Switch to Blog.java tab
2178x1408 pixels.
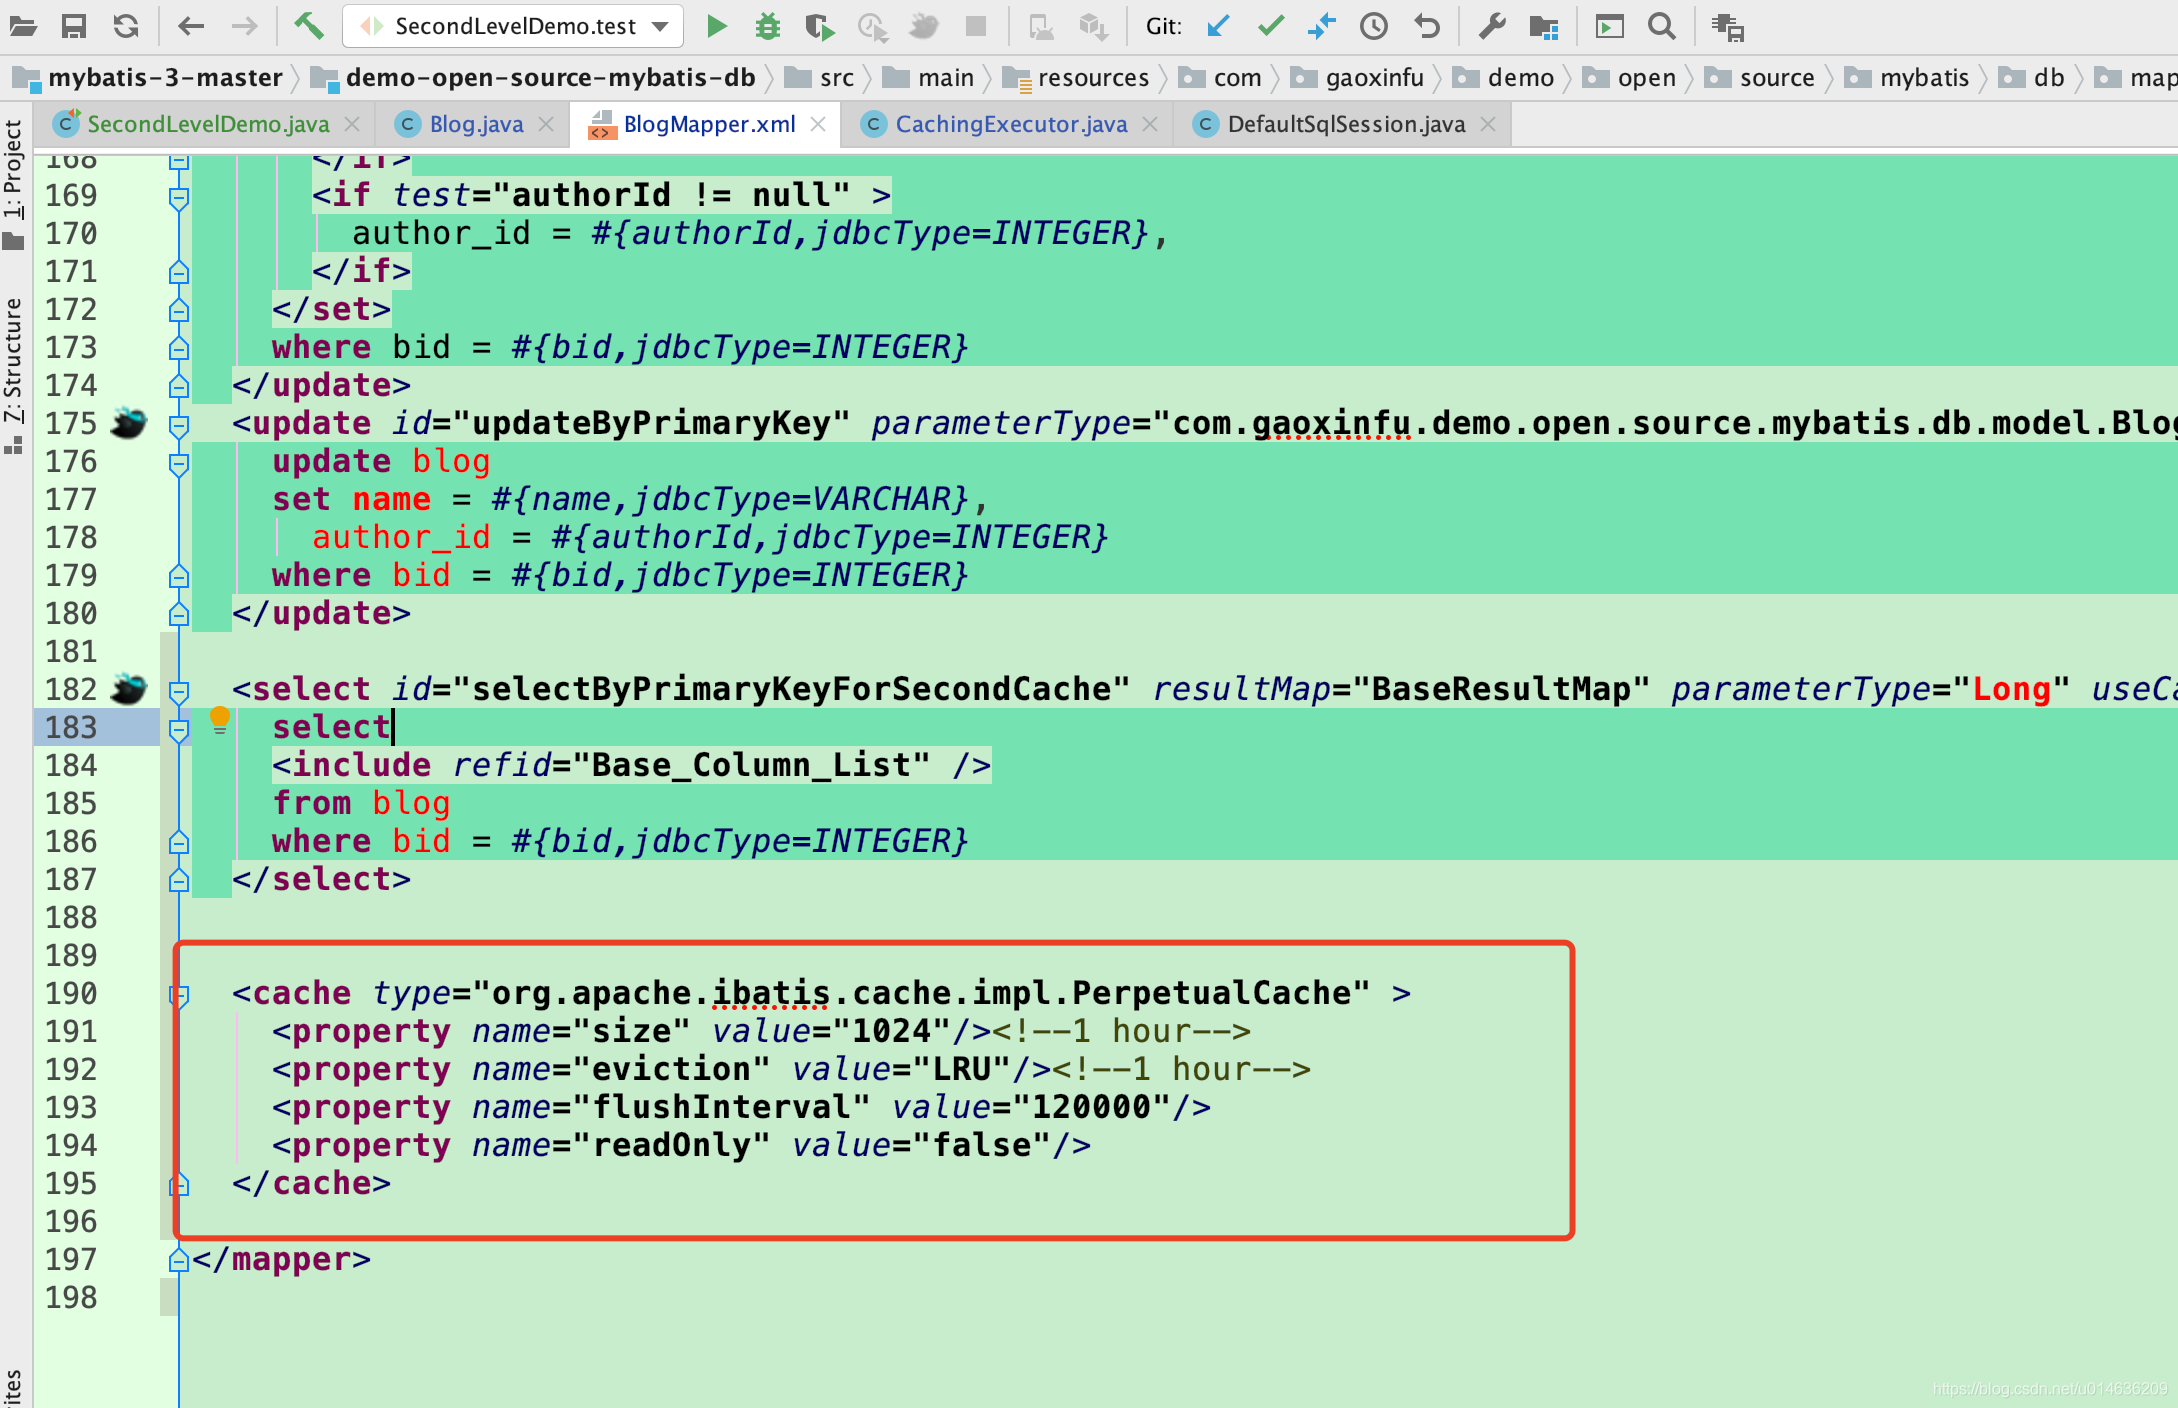476,124
